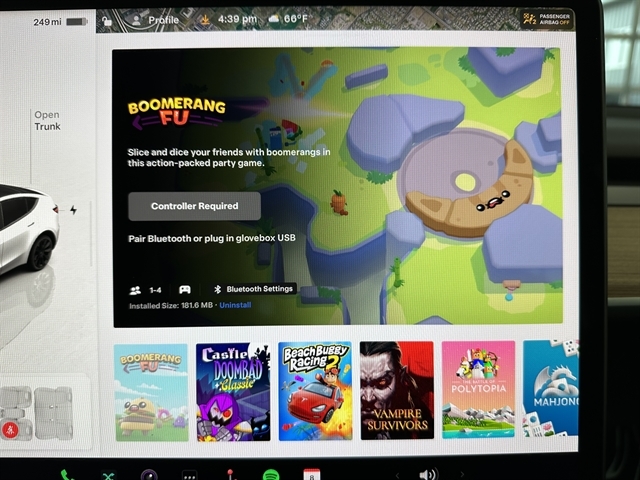
Task: Open the Camera app in bottom bar
Action: [x=149, y=475]
